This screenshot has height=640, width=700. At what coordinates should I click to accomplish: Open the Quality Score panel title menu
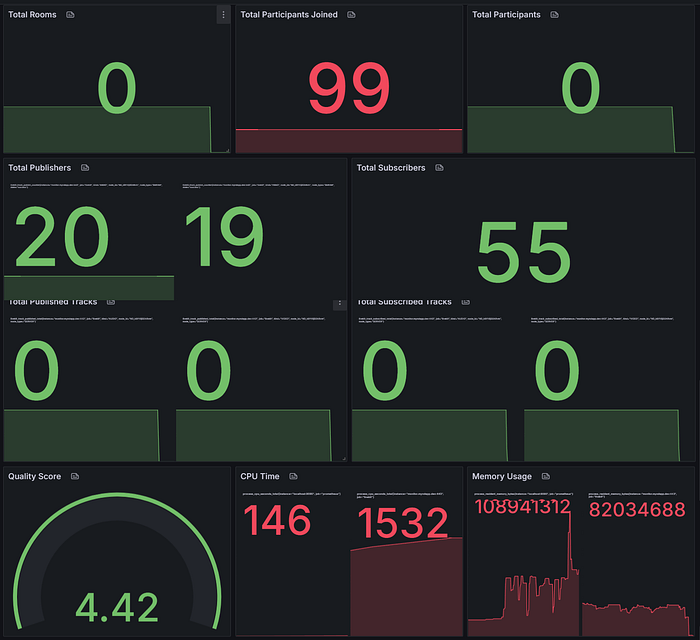34,476
